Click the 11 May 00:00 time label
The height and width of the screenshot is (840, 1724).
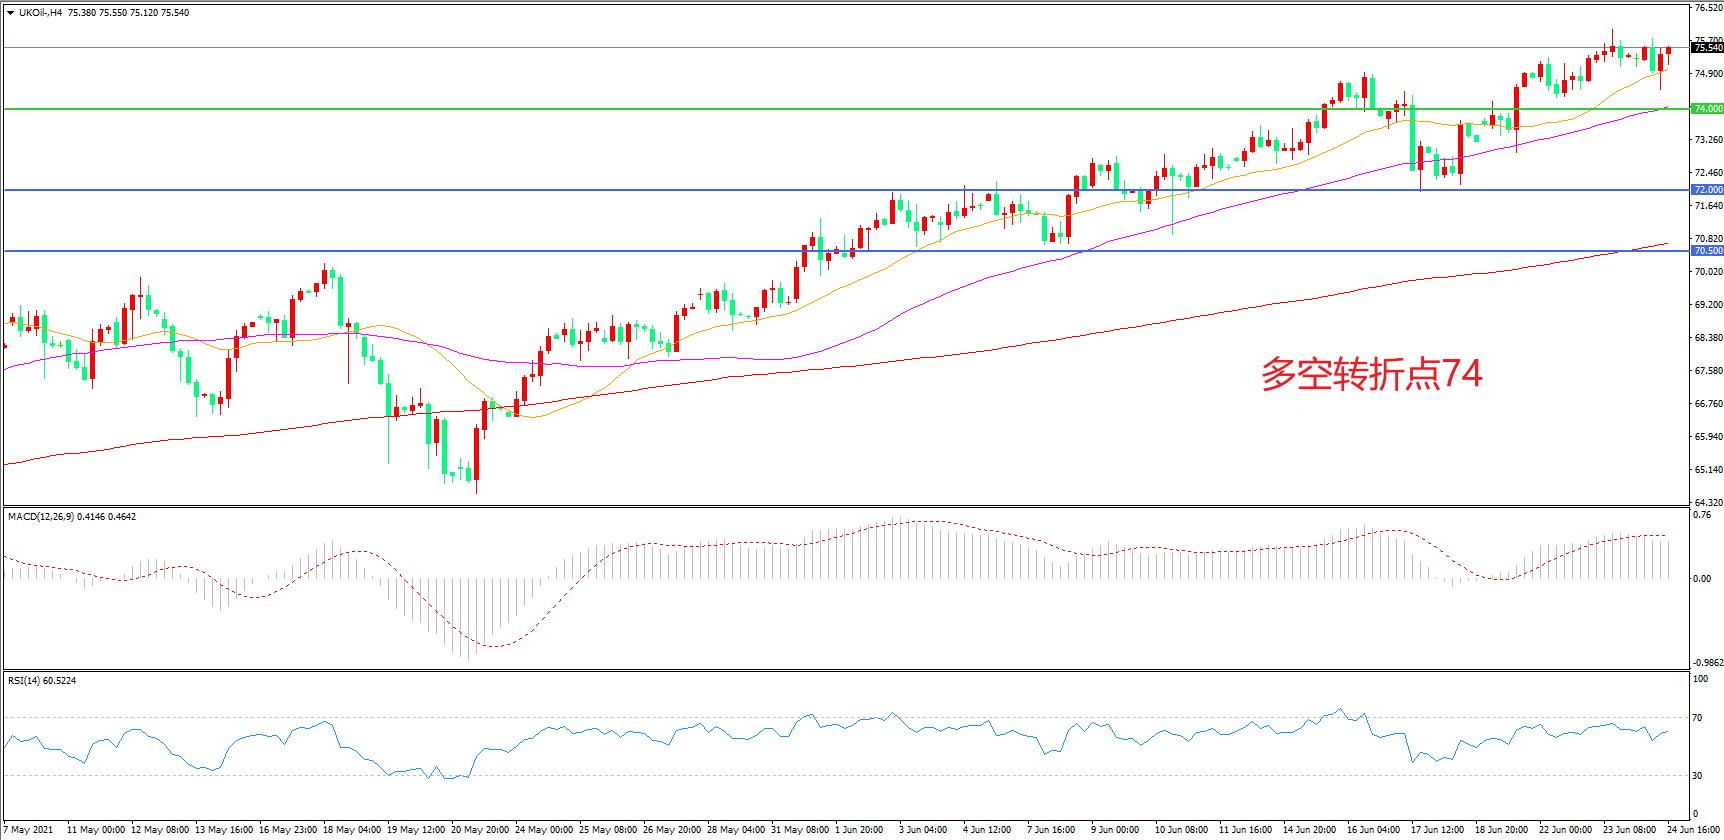[x=96, y=829]
